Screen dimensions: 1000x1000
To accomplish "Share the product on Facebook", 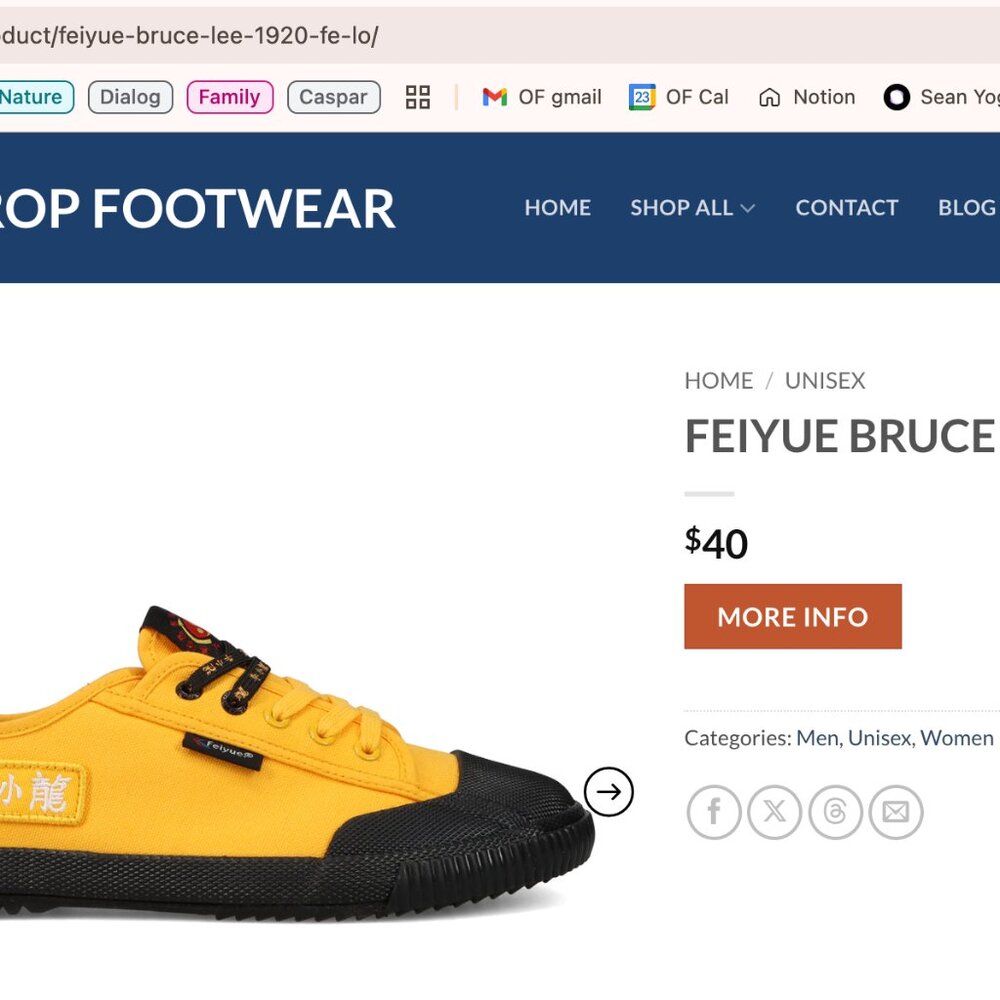I will [x=714, y=812].
